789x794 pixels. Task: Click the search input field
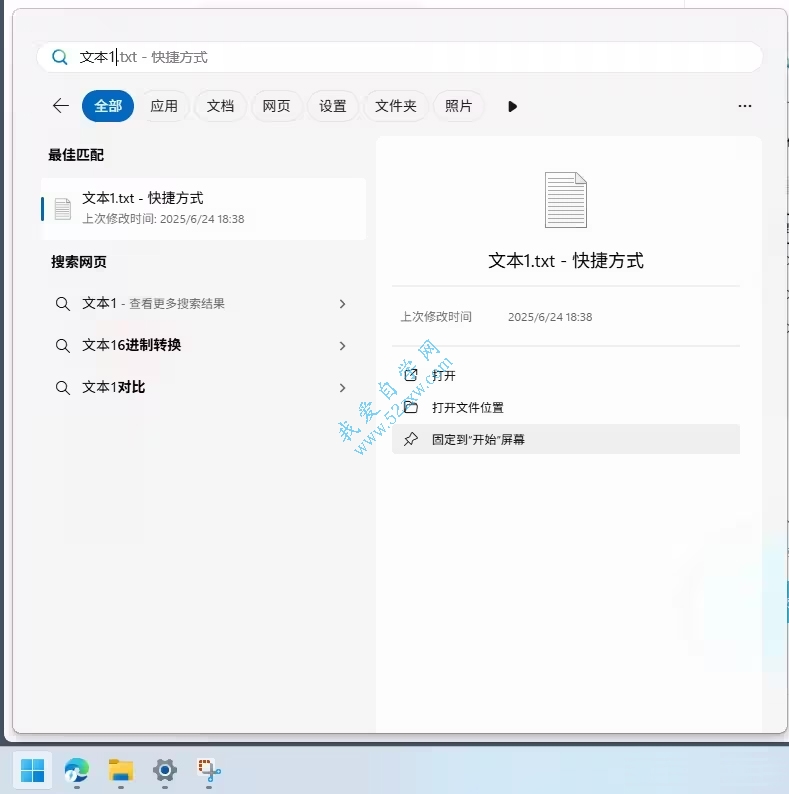[400, 57]
